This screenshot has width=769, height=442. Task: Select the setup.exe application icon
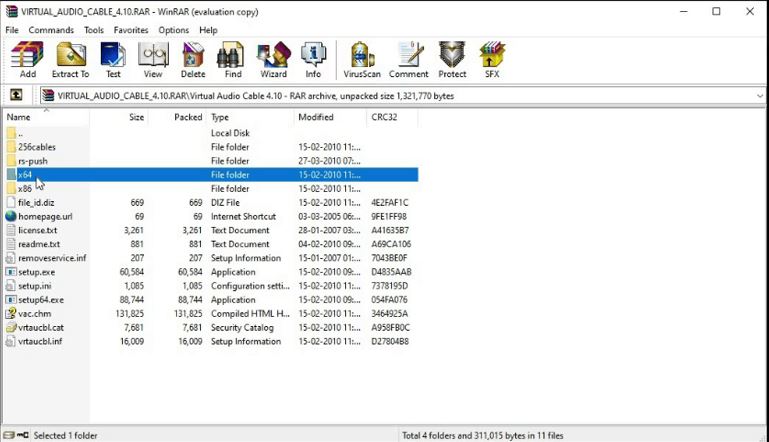(x=11, y=272)
